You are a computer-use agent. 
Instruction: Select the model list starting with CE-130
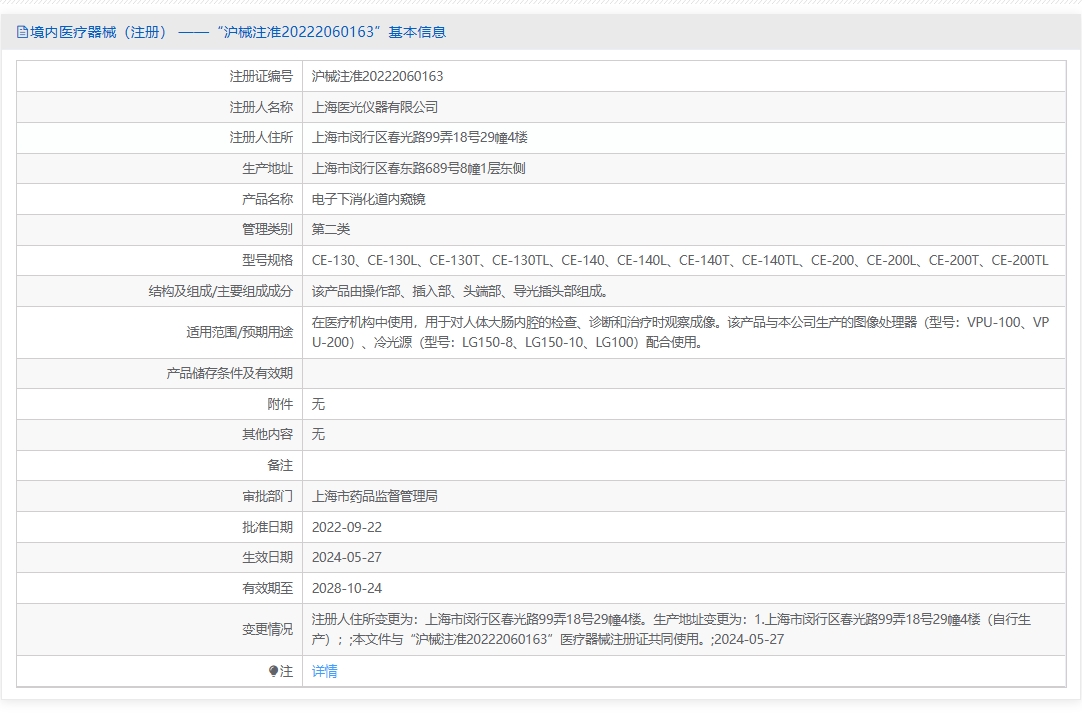click(x=680, y=260)
